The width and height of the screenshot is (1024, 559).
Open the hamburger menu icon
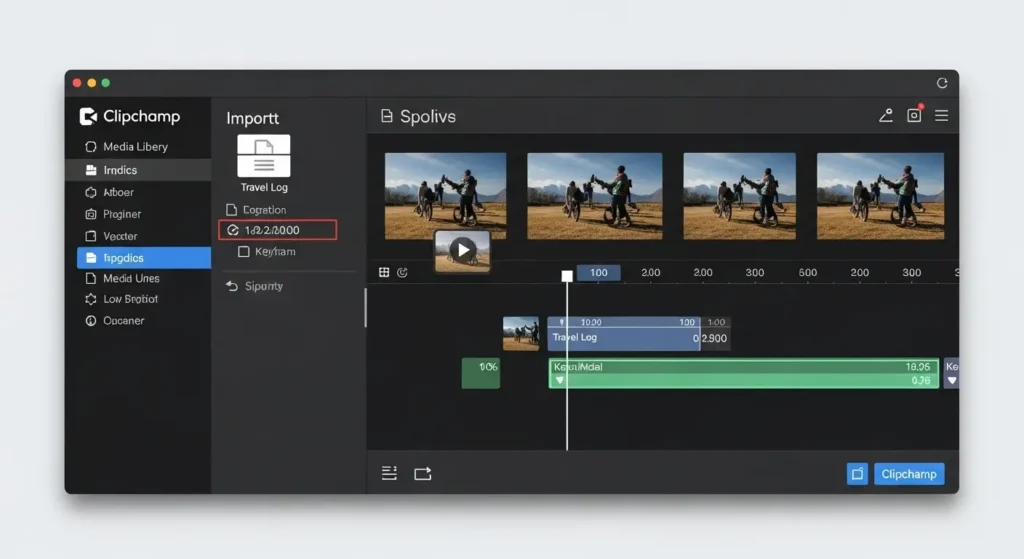tap(941, 116)
